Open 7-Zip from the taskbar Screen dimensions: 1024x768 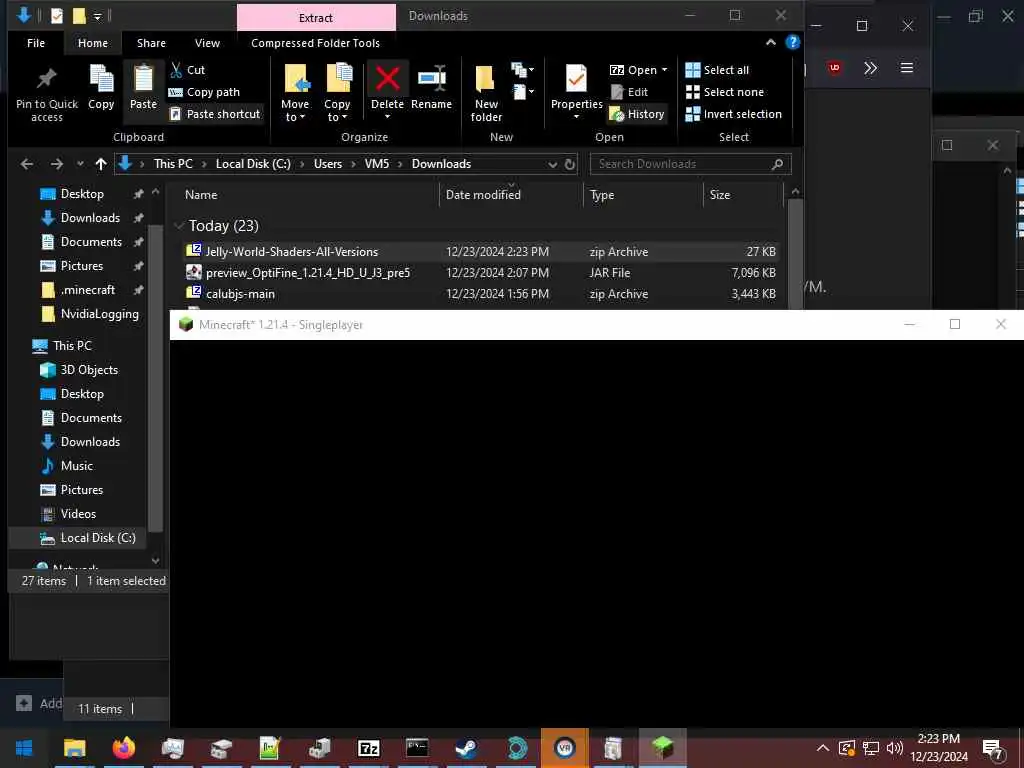click(x=368, y=748)
